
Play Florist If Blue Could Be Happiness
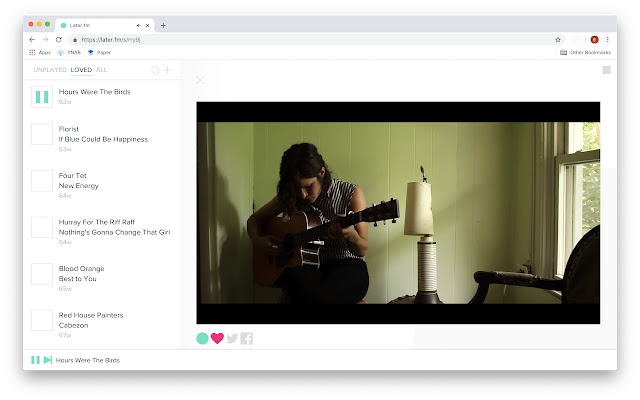[x=42, y=134]
